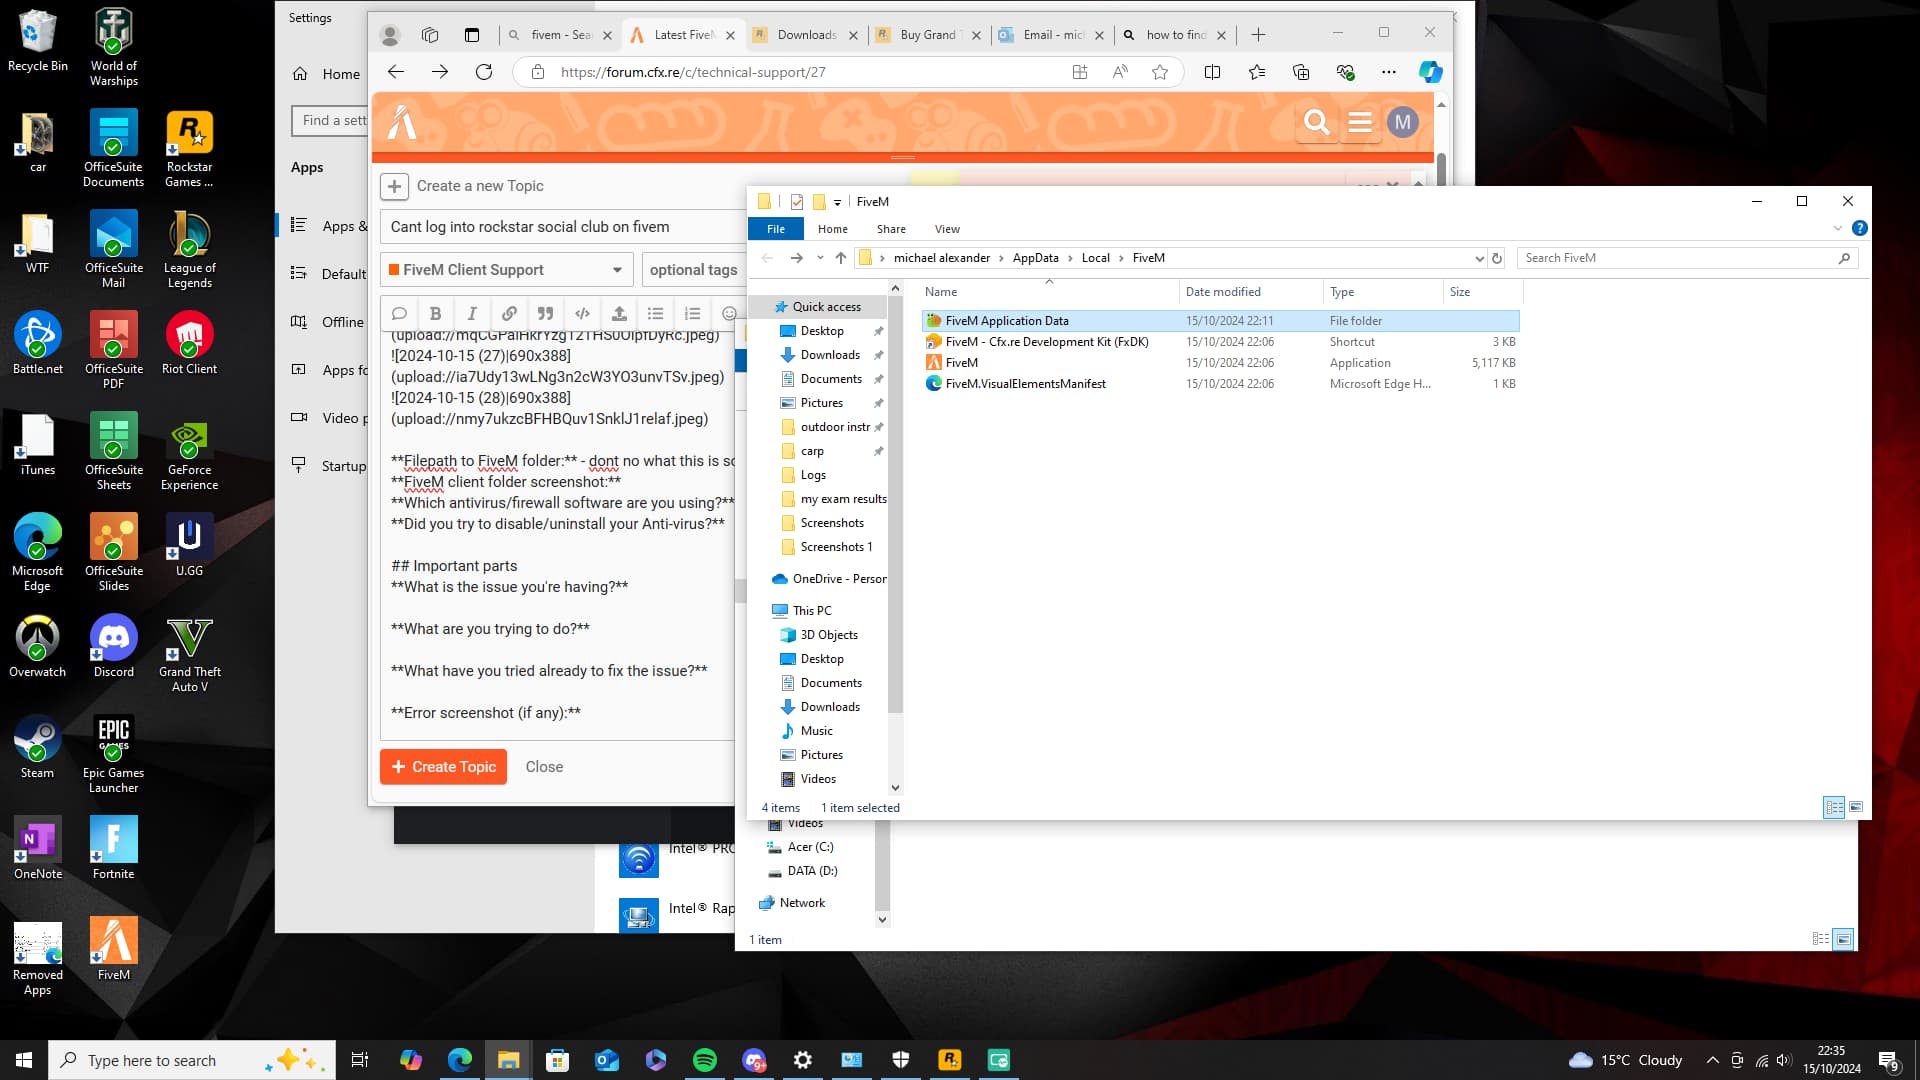Insert a hyperlink in the forum editor
Viewport: 1920px width, 1080px height.
509,313
